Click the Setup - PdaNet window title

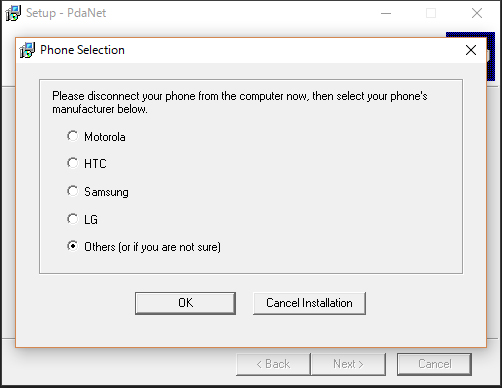click(66, 13)
